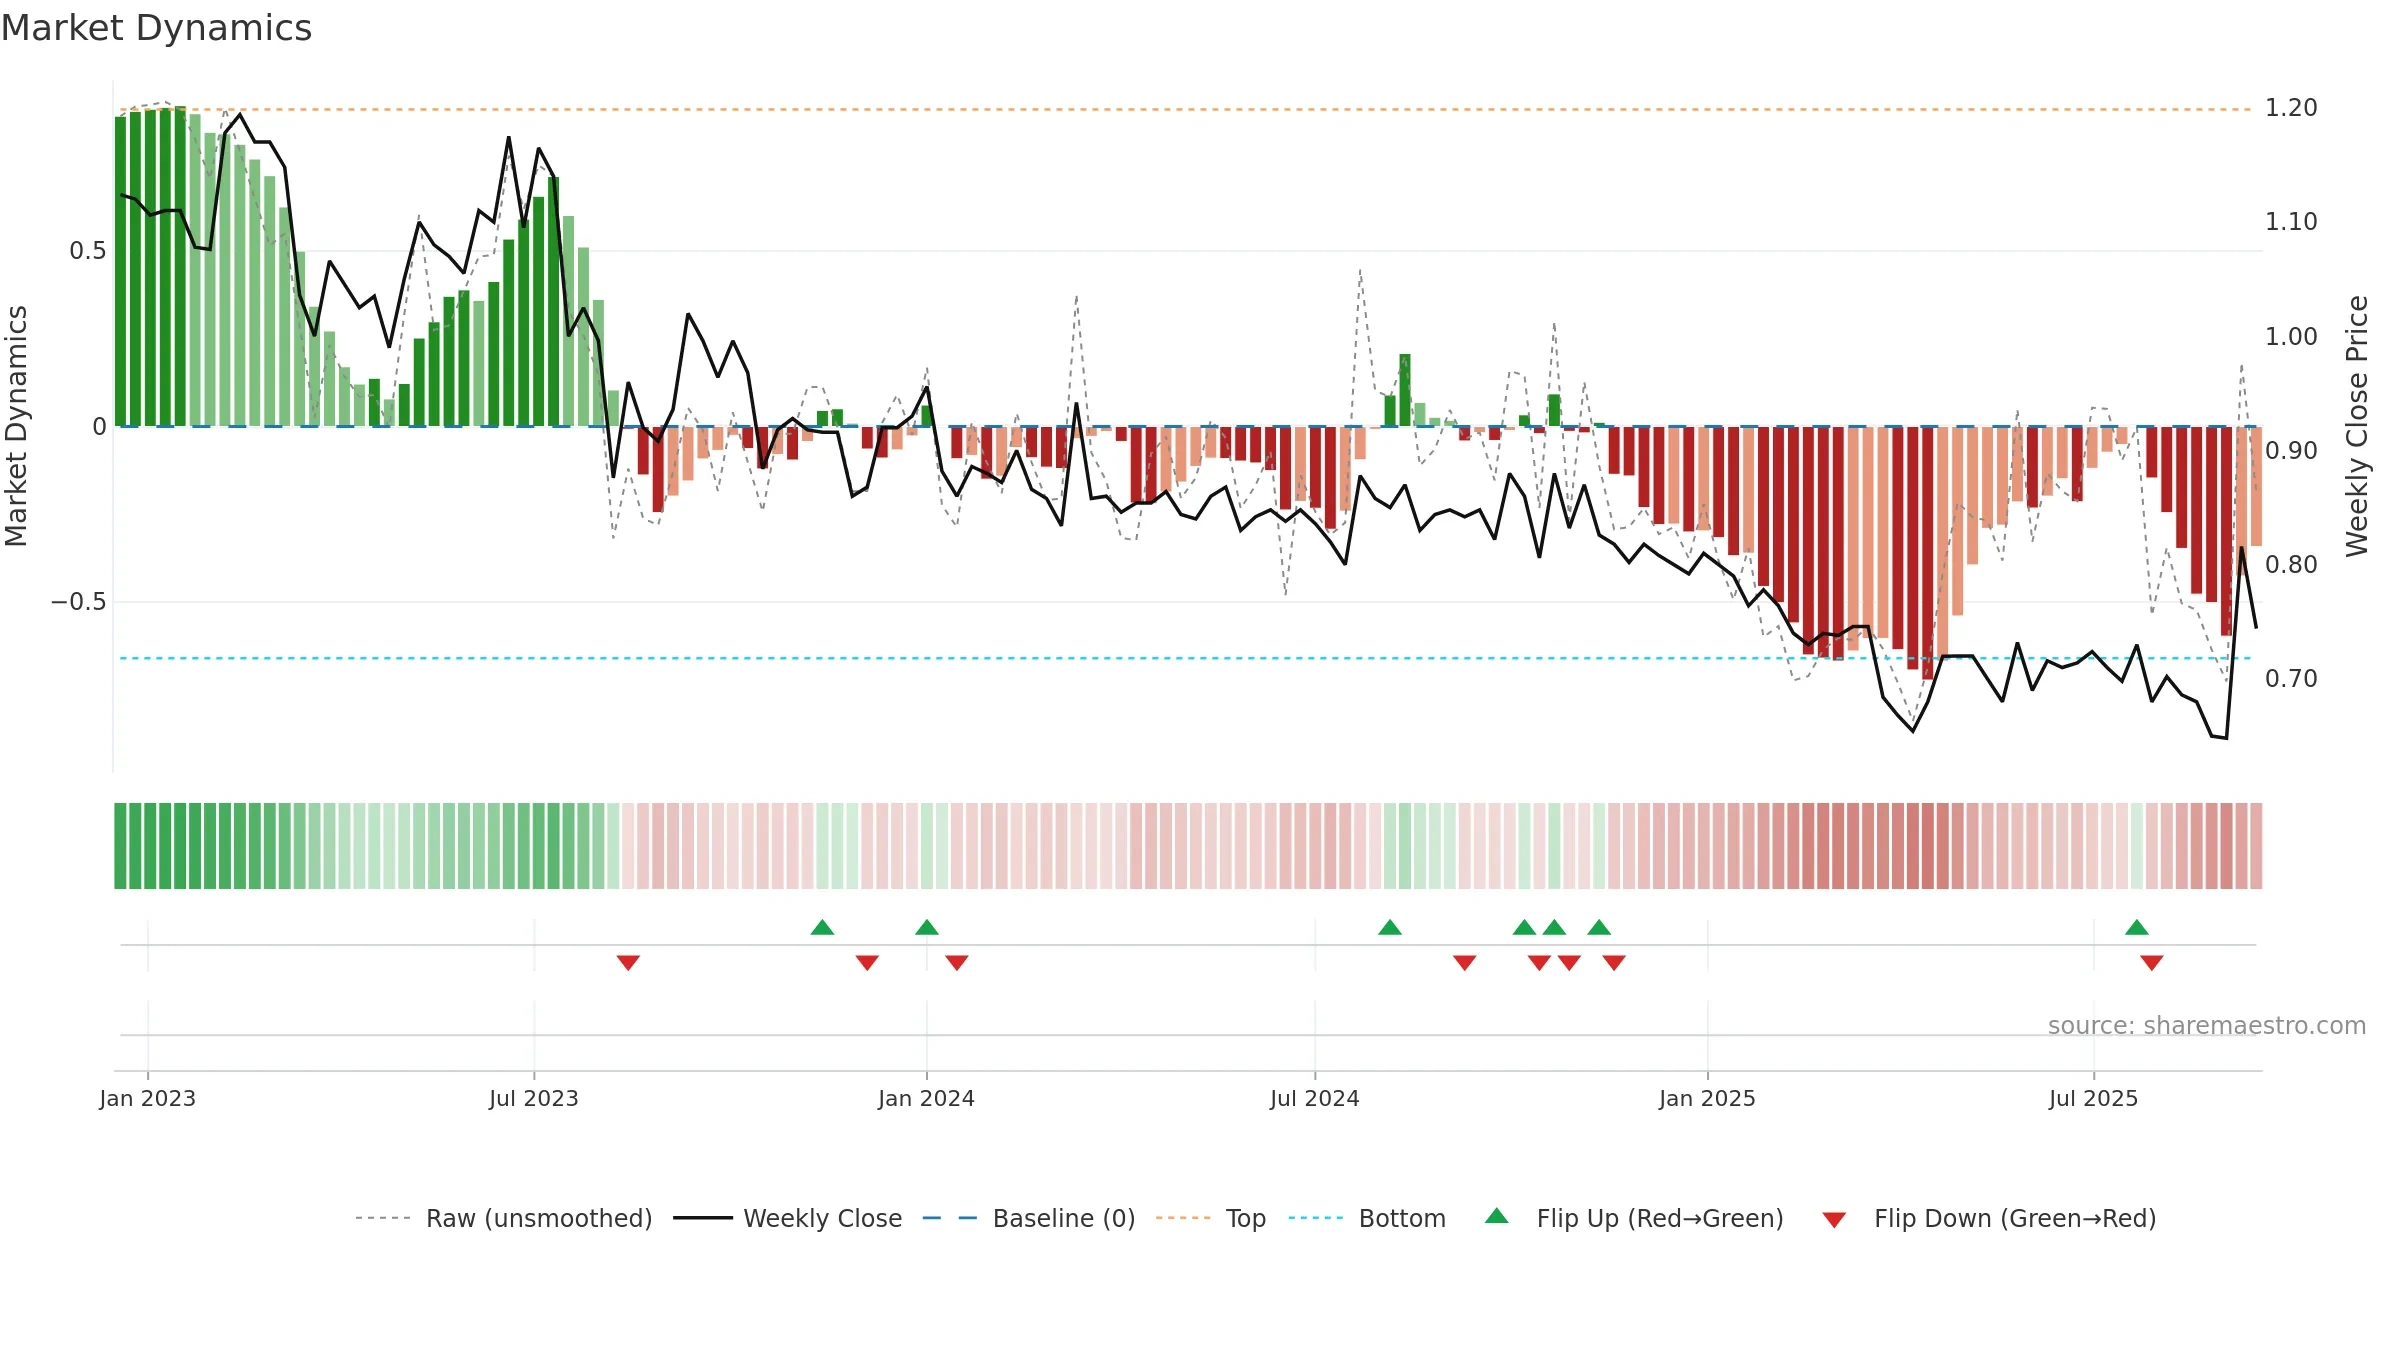Toggle the Raw (unsmoothed) legend entry
The image size is (2400, 1350).
tap(504, 1218)
